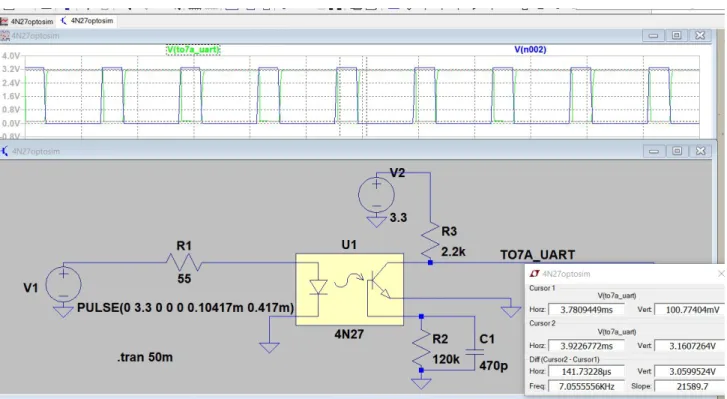Click the 55 value under R1
This screenshot has height=399, width=727.
(x=184, y=279)
